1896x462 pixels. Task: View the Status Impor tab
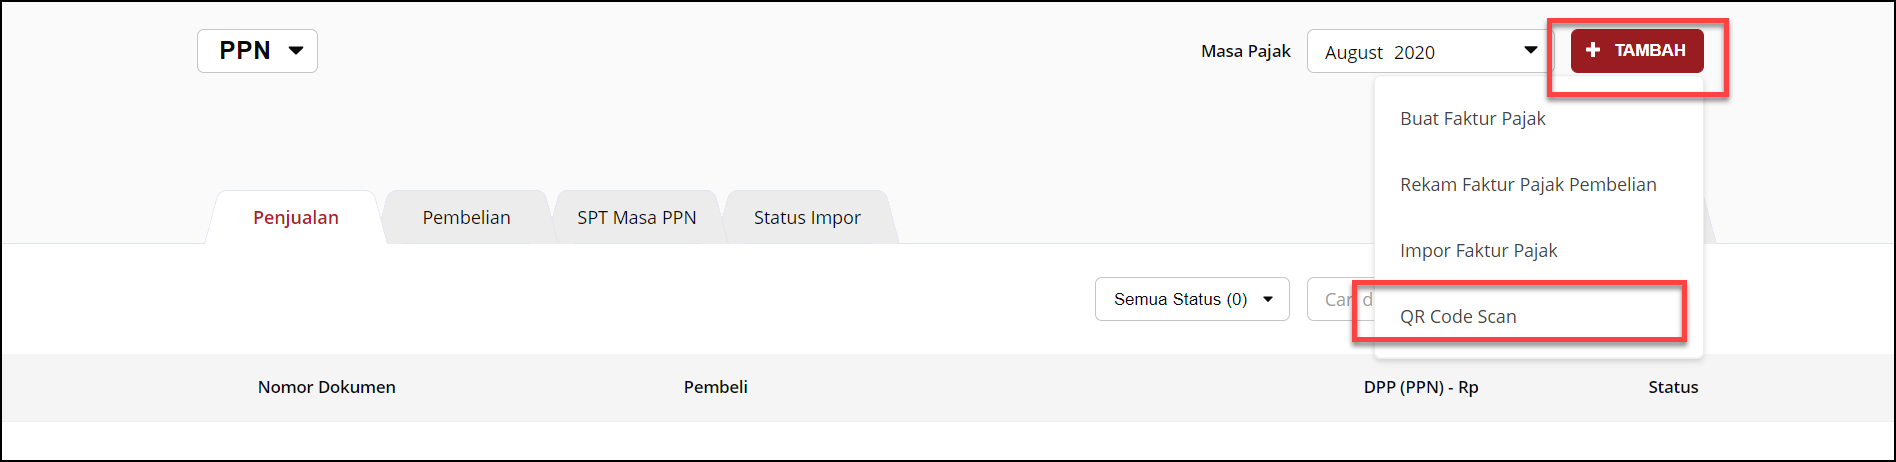click(806, 218)
